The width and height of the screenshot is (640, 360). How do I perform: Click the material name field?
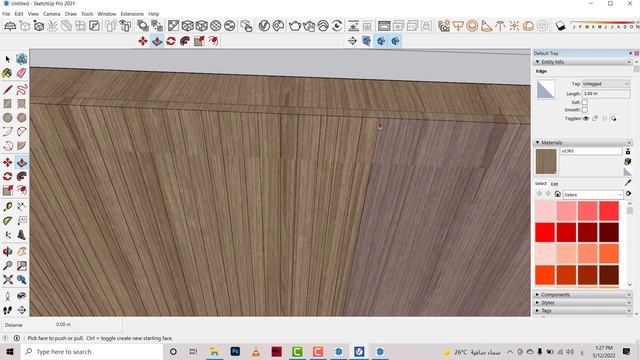(591, 151)
